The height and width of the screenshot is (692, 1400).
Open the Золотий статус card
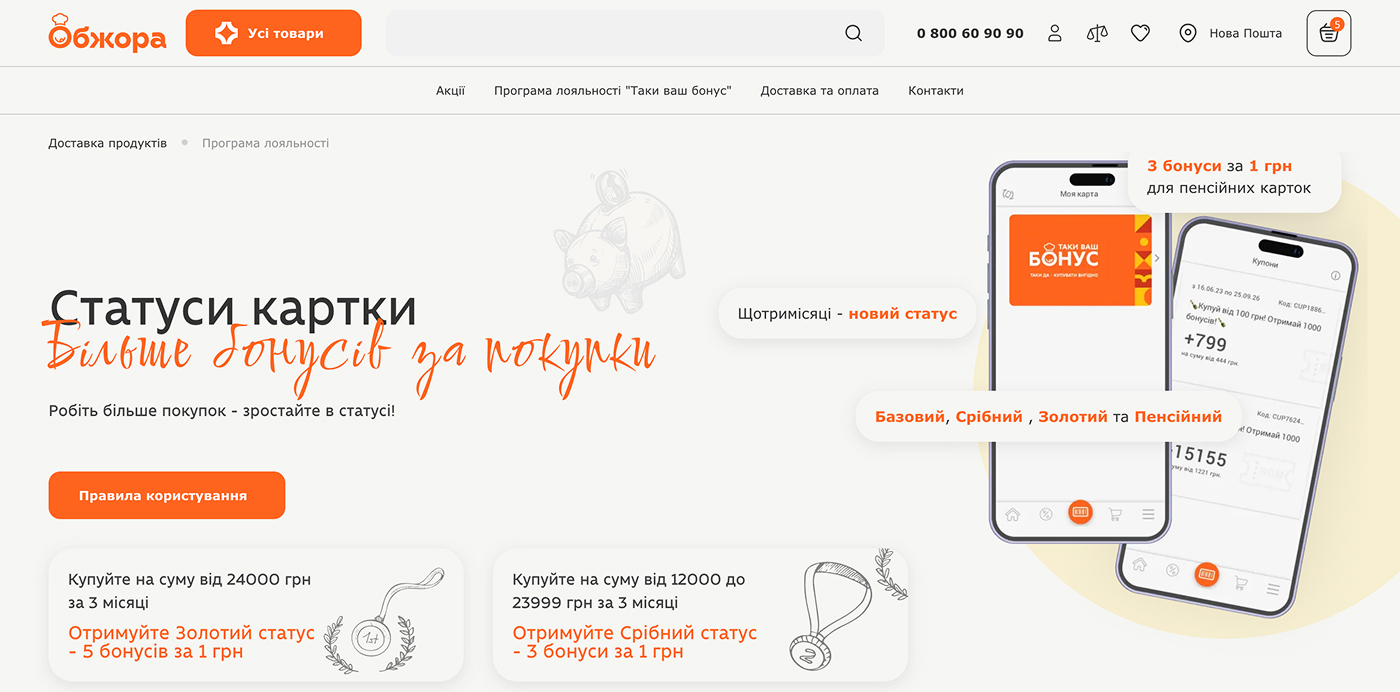[256, 615]
